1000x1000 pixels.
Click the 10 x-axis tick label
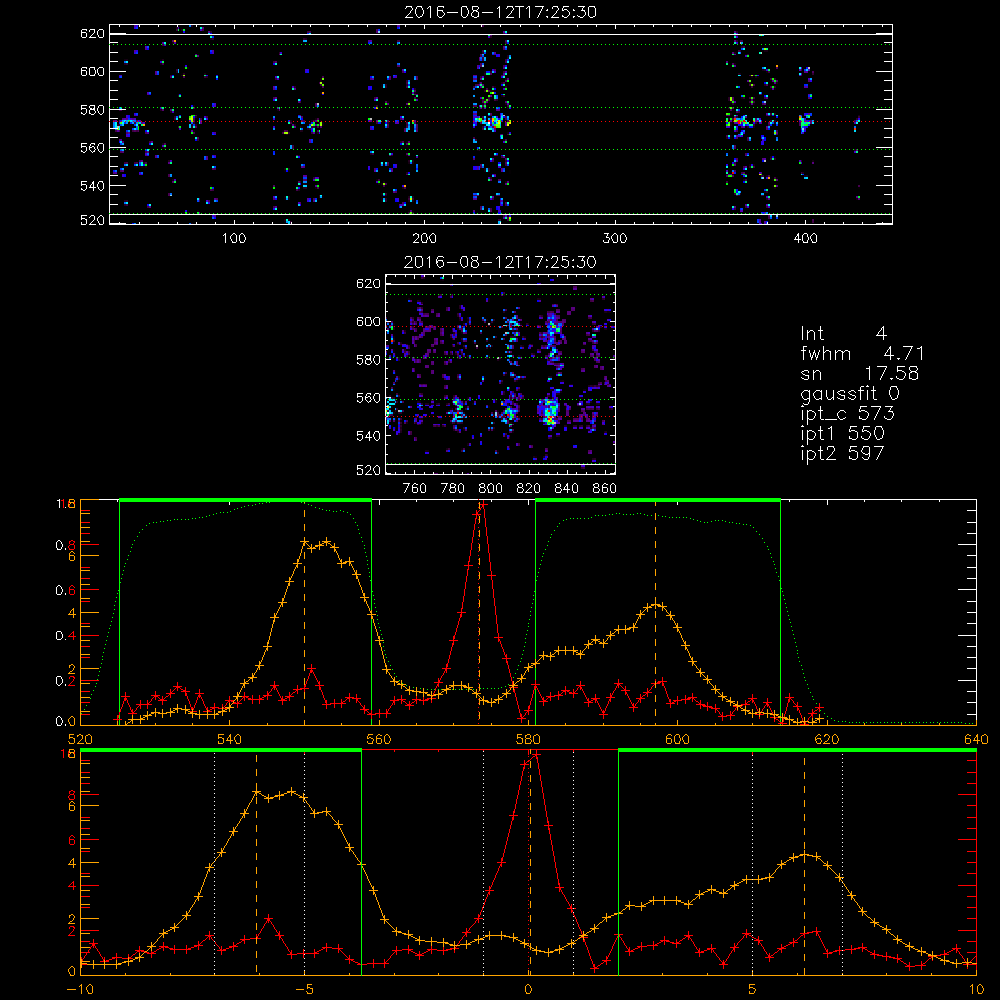[x=976, y=990]
